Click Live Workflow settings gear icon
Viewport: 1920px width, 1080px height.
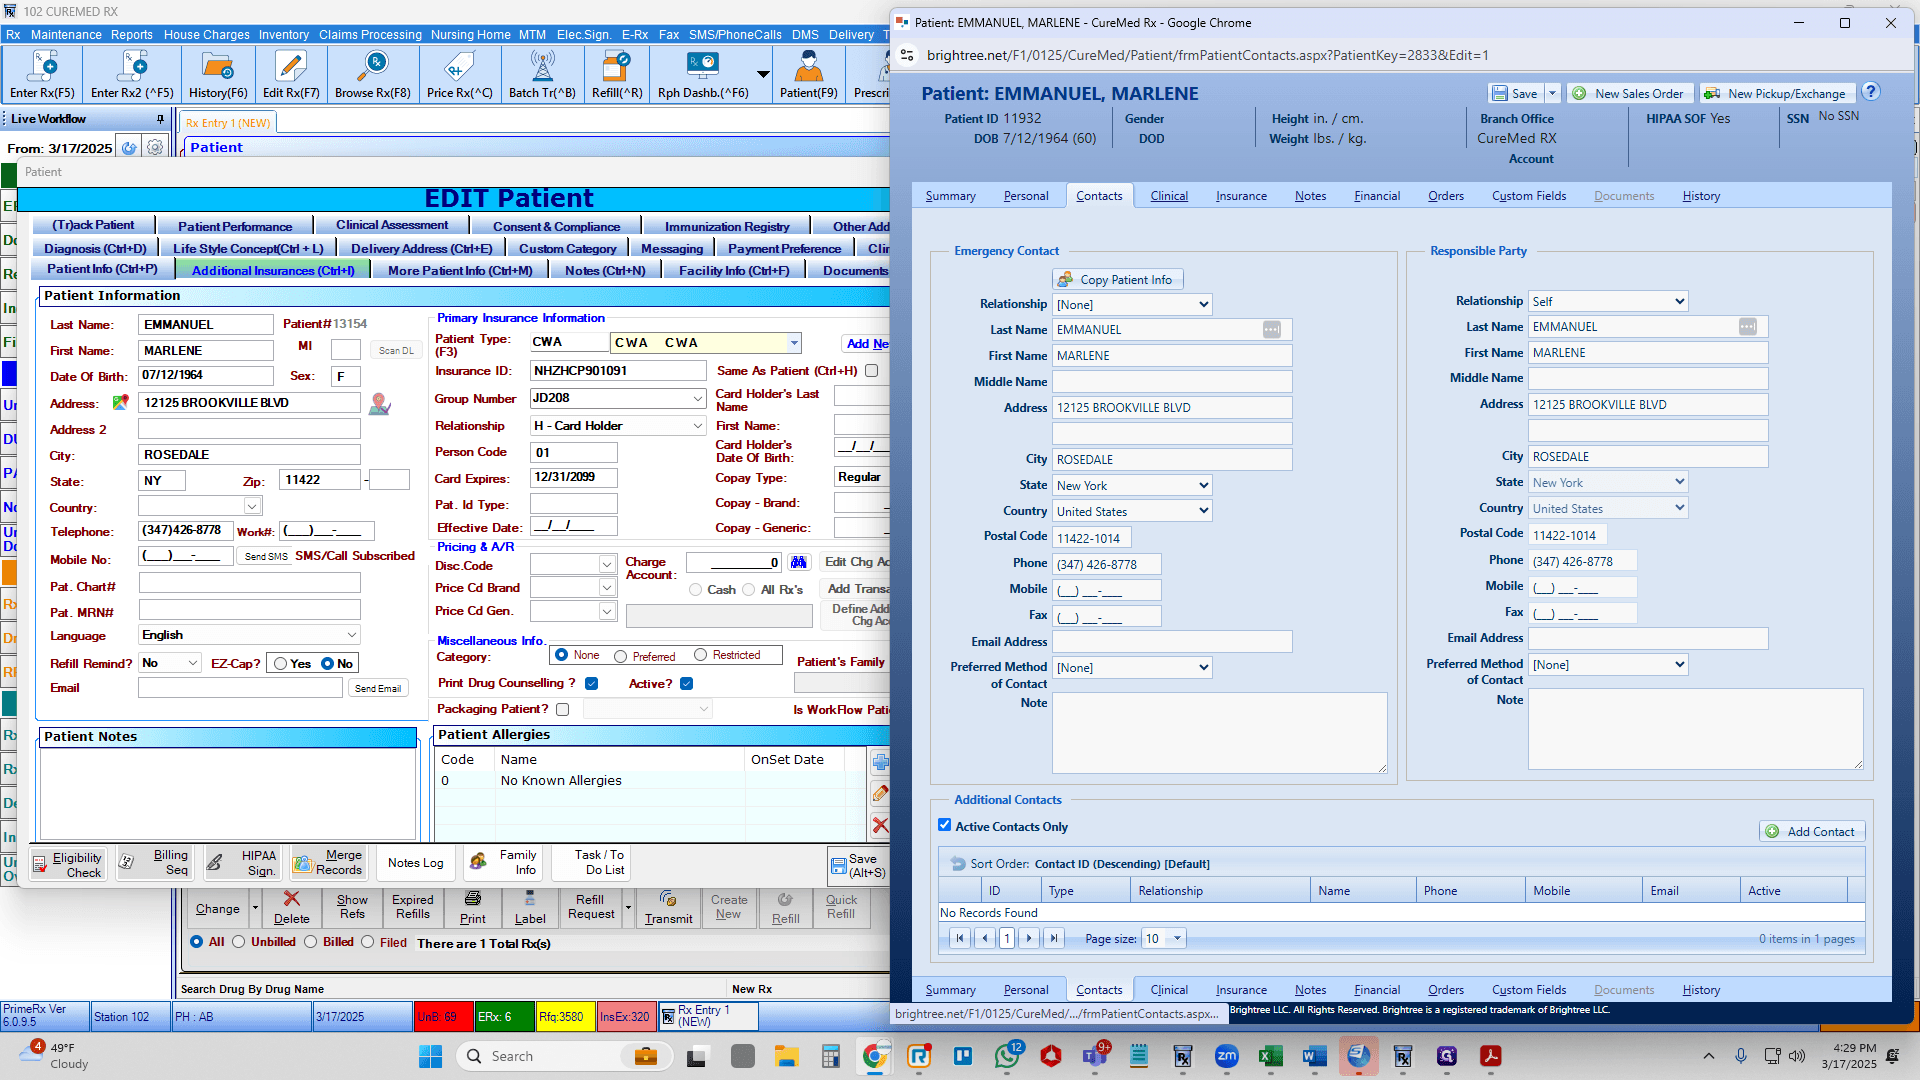(x=155, y=148)
